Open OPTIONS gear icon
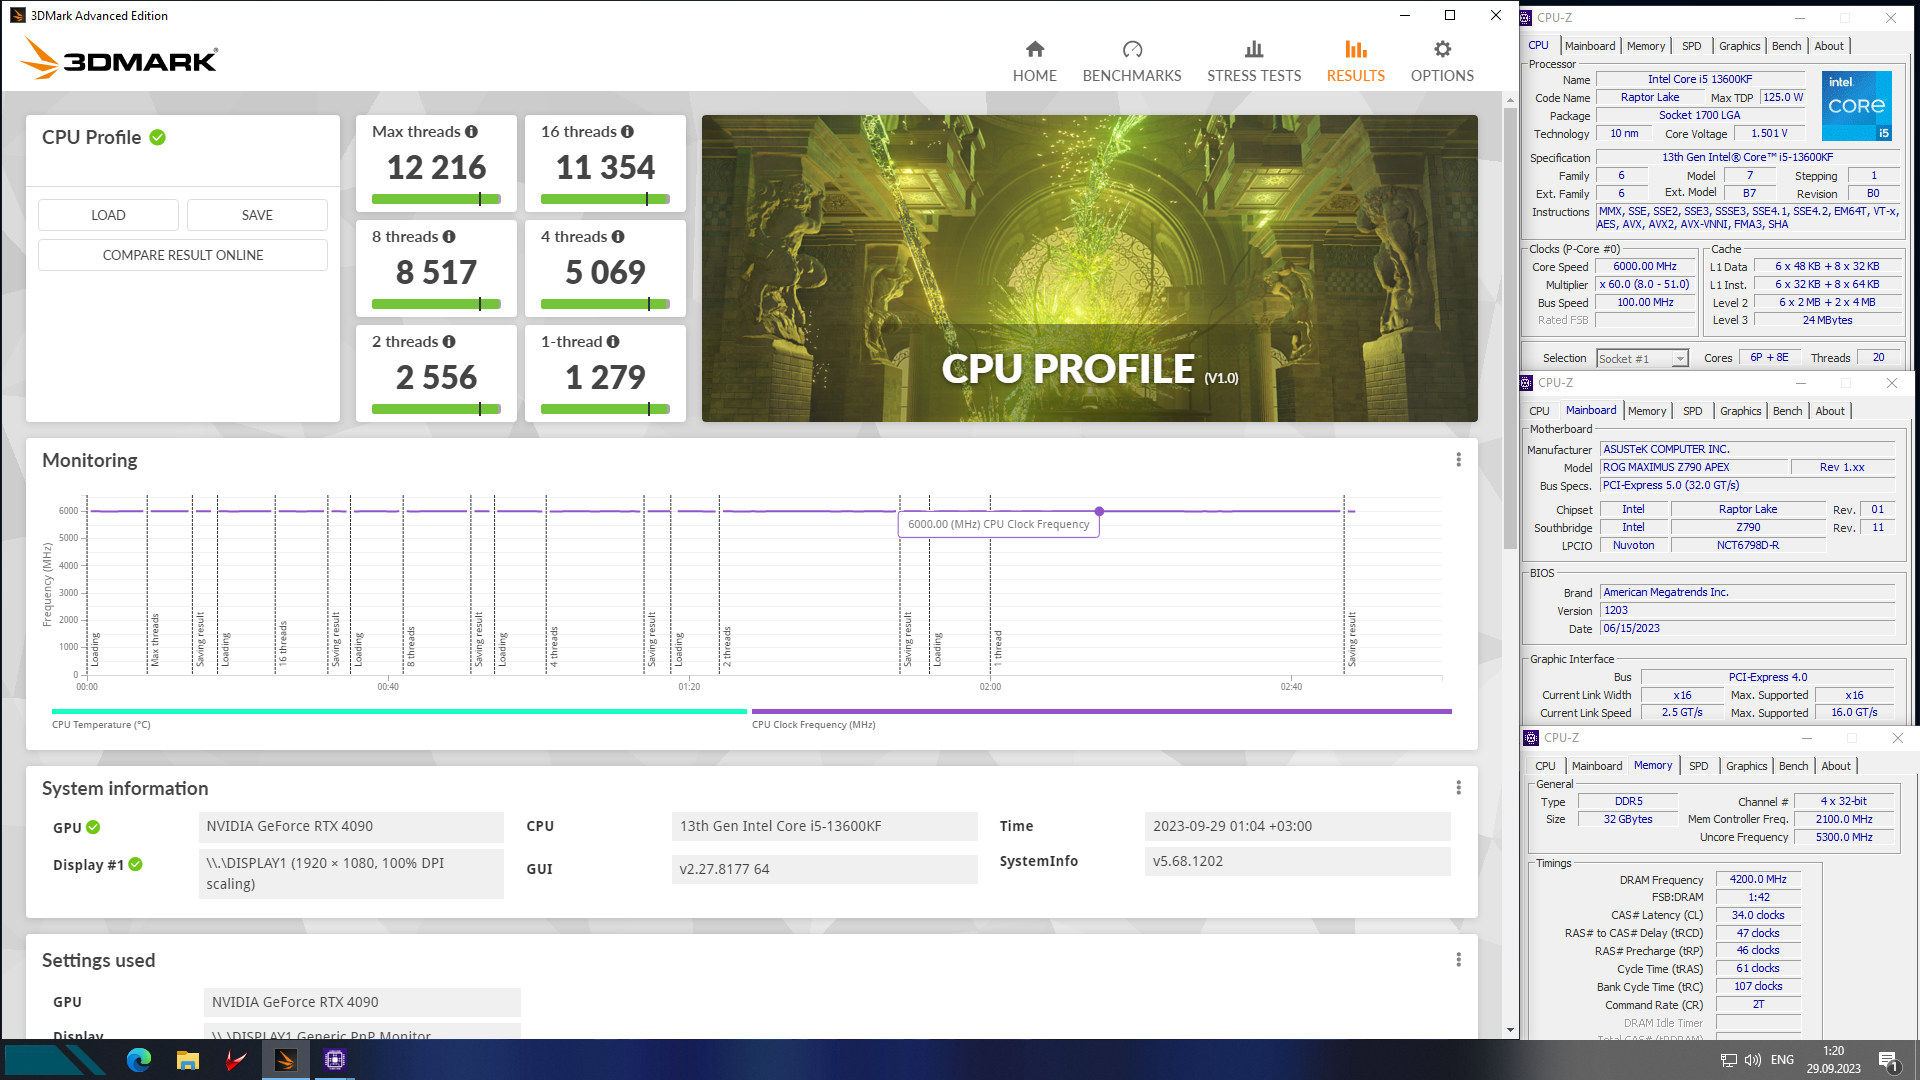Image resolution: width=1920 pixels, height=1080 pixels. pyautogui.click(x=1442, y=49)
